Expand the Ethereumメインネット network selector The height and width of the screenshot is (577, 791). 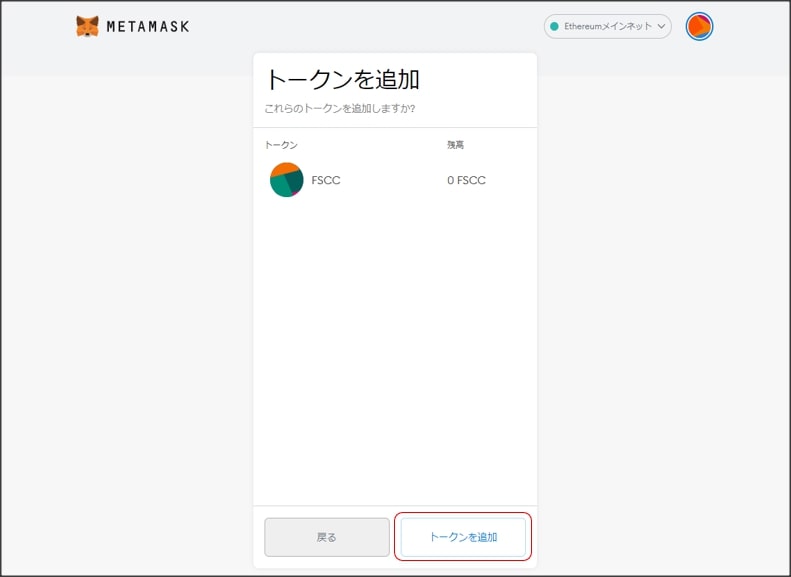coord(607,27)
